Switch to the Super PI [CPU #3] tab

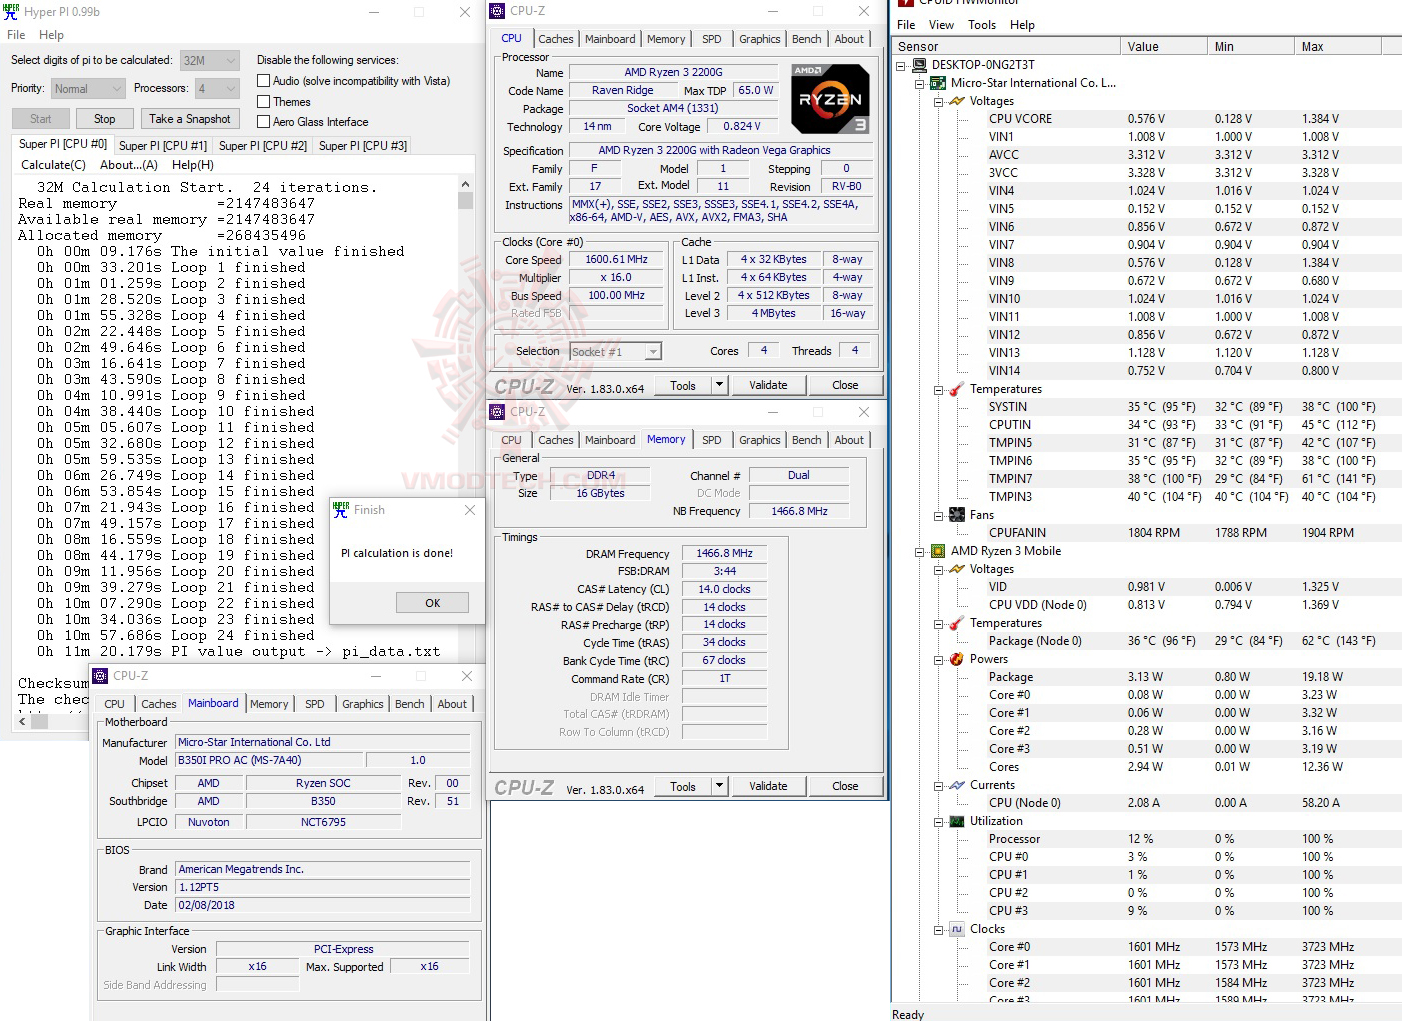coord(363,146)
